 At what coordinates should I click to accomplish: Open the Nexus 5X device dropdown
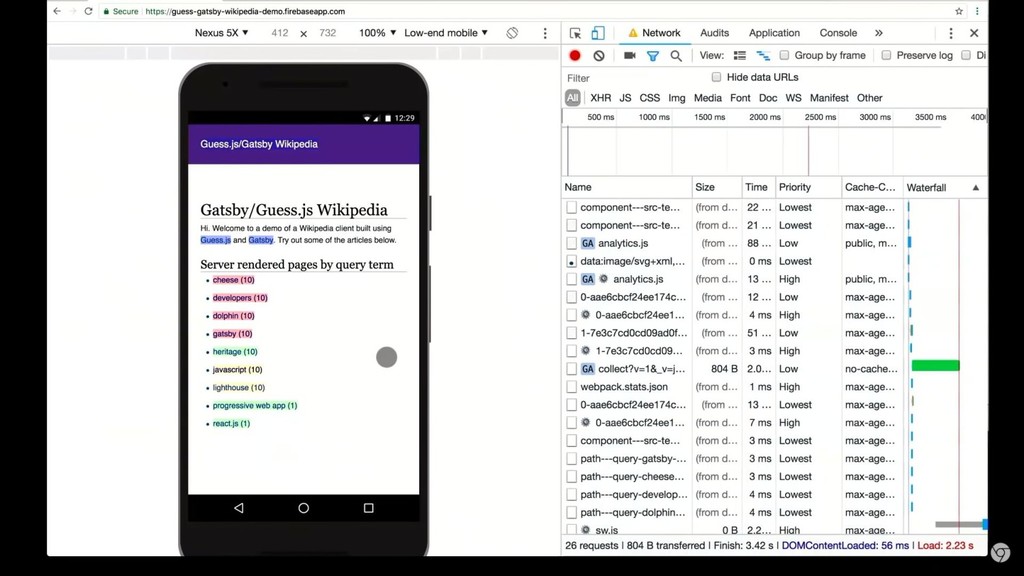(221, 33)
